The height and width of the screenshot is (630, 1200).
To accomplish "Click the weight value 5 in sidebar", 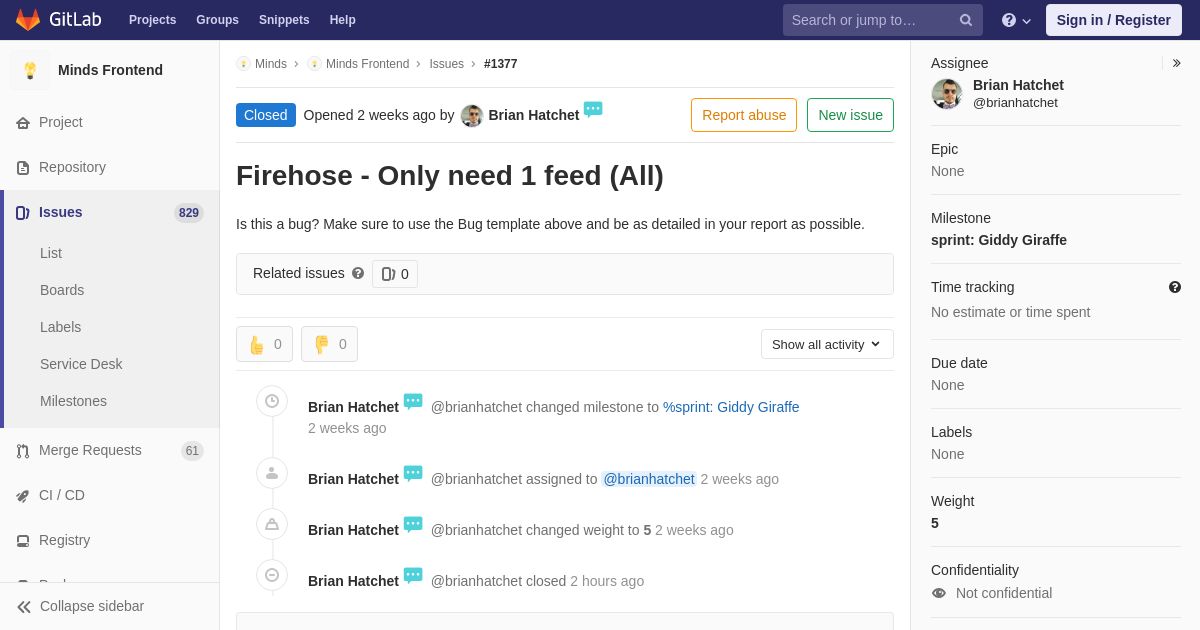I will 935,523.
